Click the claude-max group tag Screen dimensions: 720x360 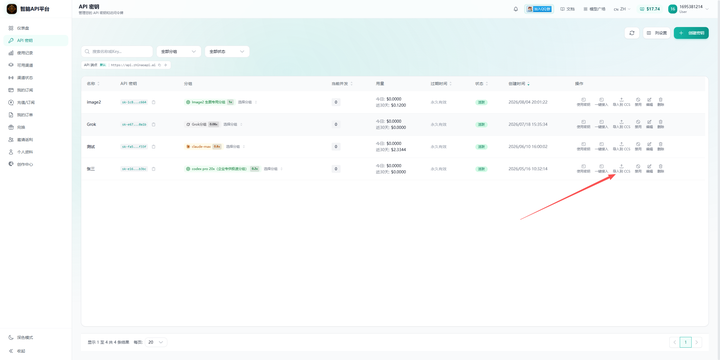(x=203, y=146)
